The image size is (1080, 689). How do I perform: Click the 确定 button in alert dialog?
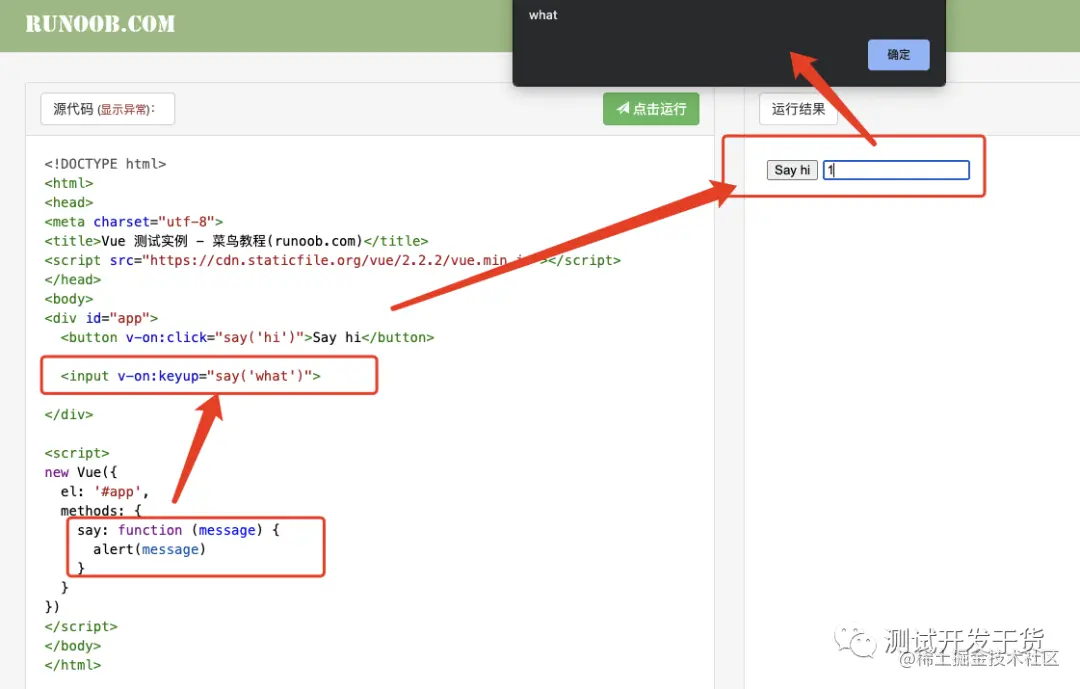click(898, 54)
